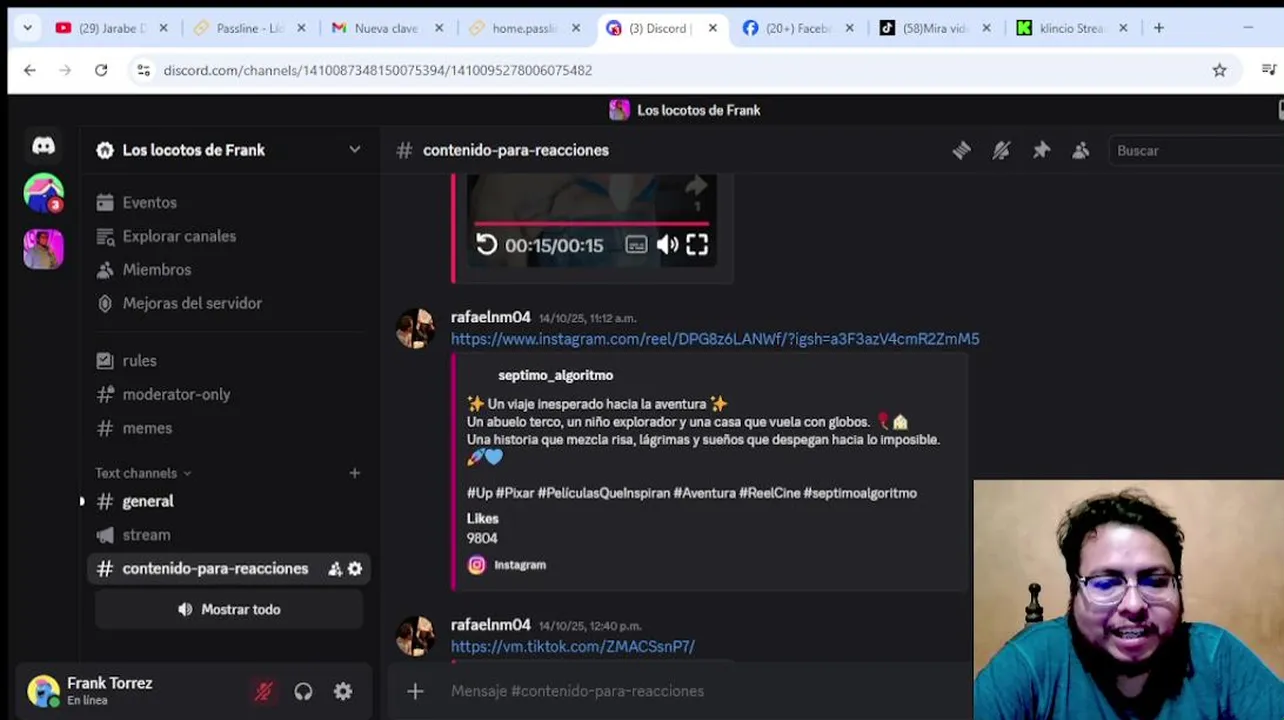The height and width of the screenshot is (720, 1284).
Task: Open notification settings bell icon in header
Action: [1001, 150]
